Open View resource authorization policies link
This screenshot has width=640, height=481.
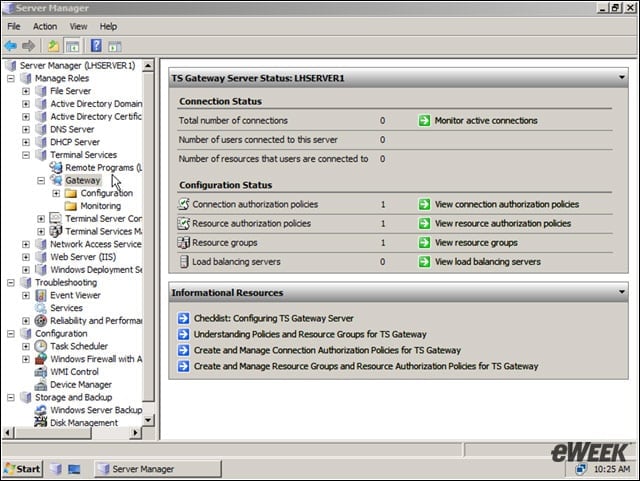click(x=503, y=223)
